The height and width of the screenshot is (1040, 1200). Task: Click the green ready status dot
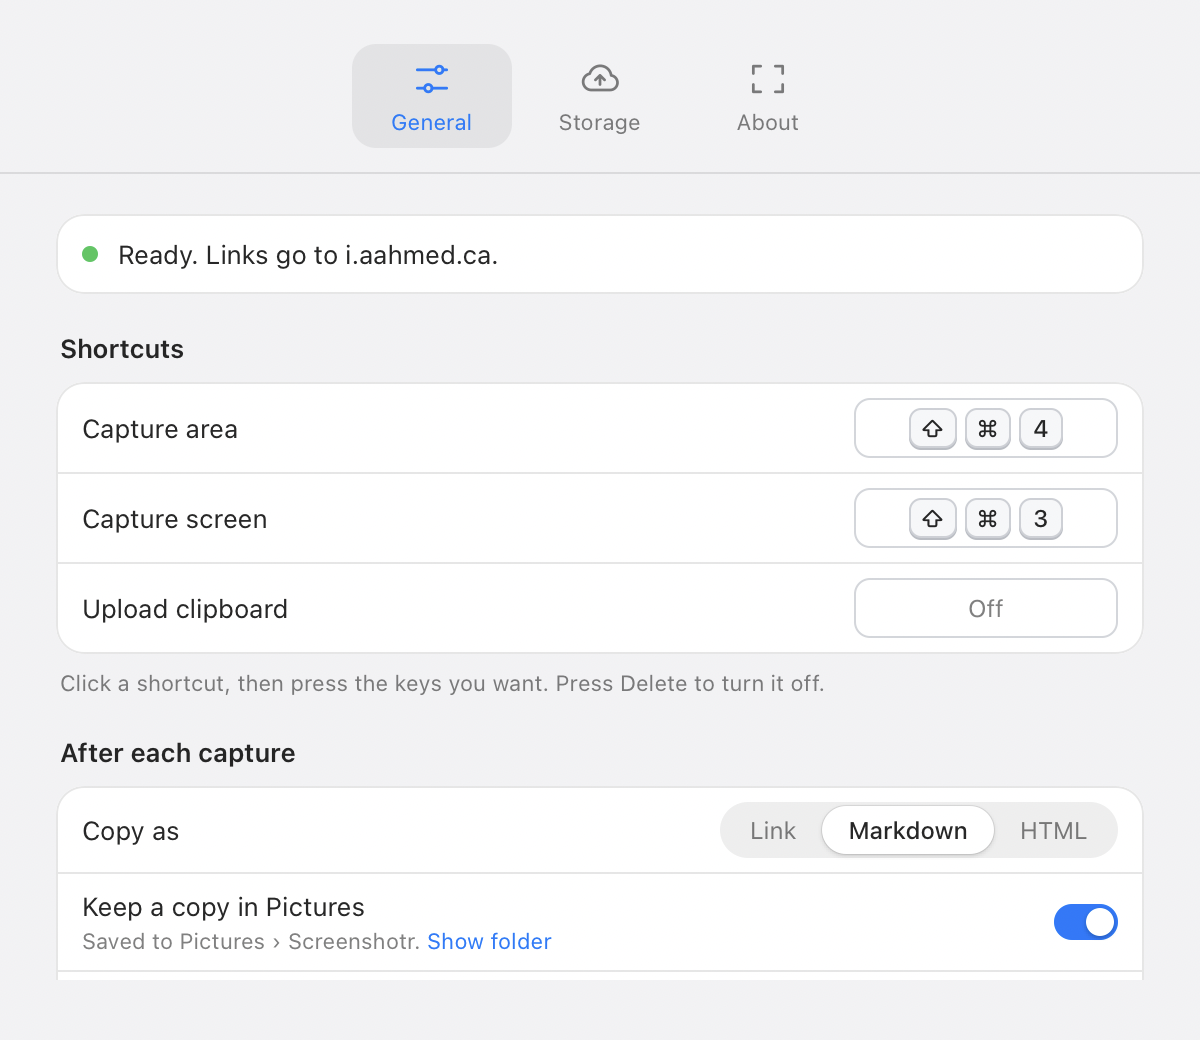pos(90,254)
